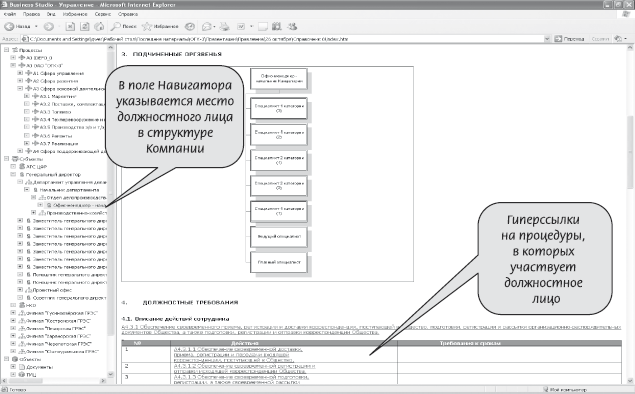Open the Сервис menu

[x=103, y=14]
